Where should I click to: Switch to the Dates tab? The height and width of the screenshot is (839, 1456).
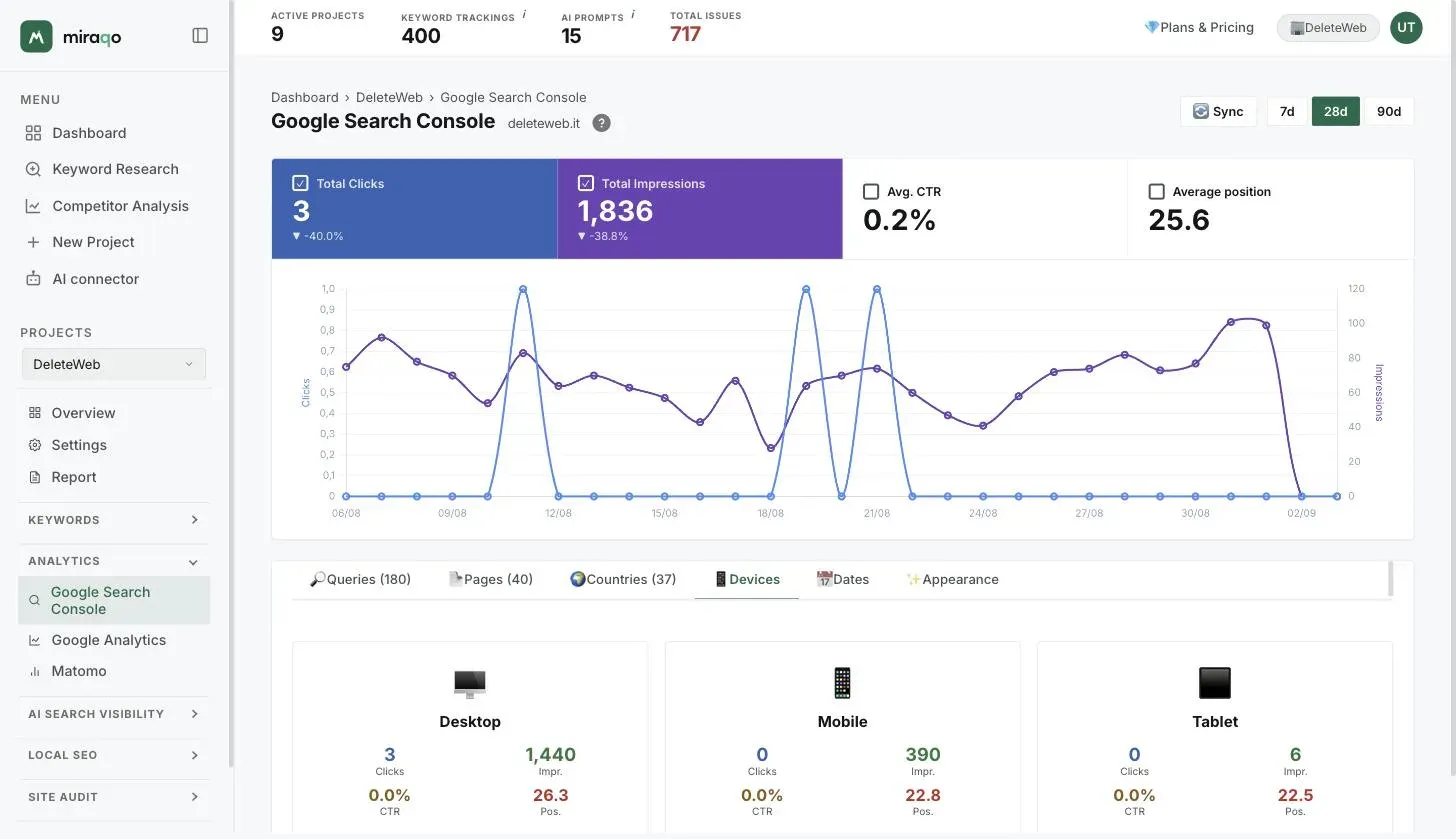(x=842, y=579)
